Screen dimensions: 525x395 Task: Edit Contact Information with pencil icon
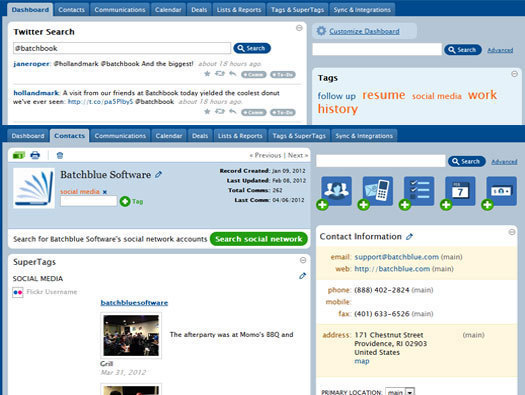tap(409, 237)
